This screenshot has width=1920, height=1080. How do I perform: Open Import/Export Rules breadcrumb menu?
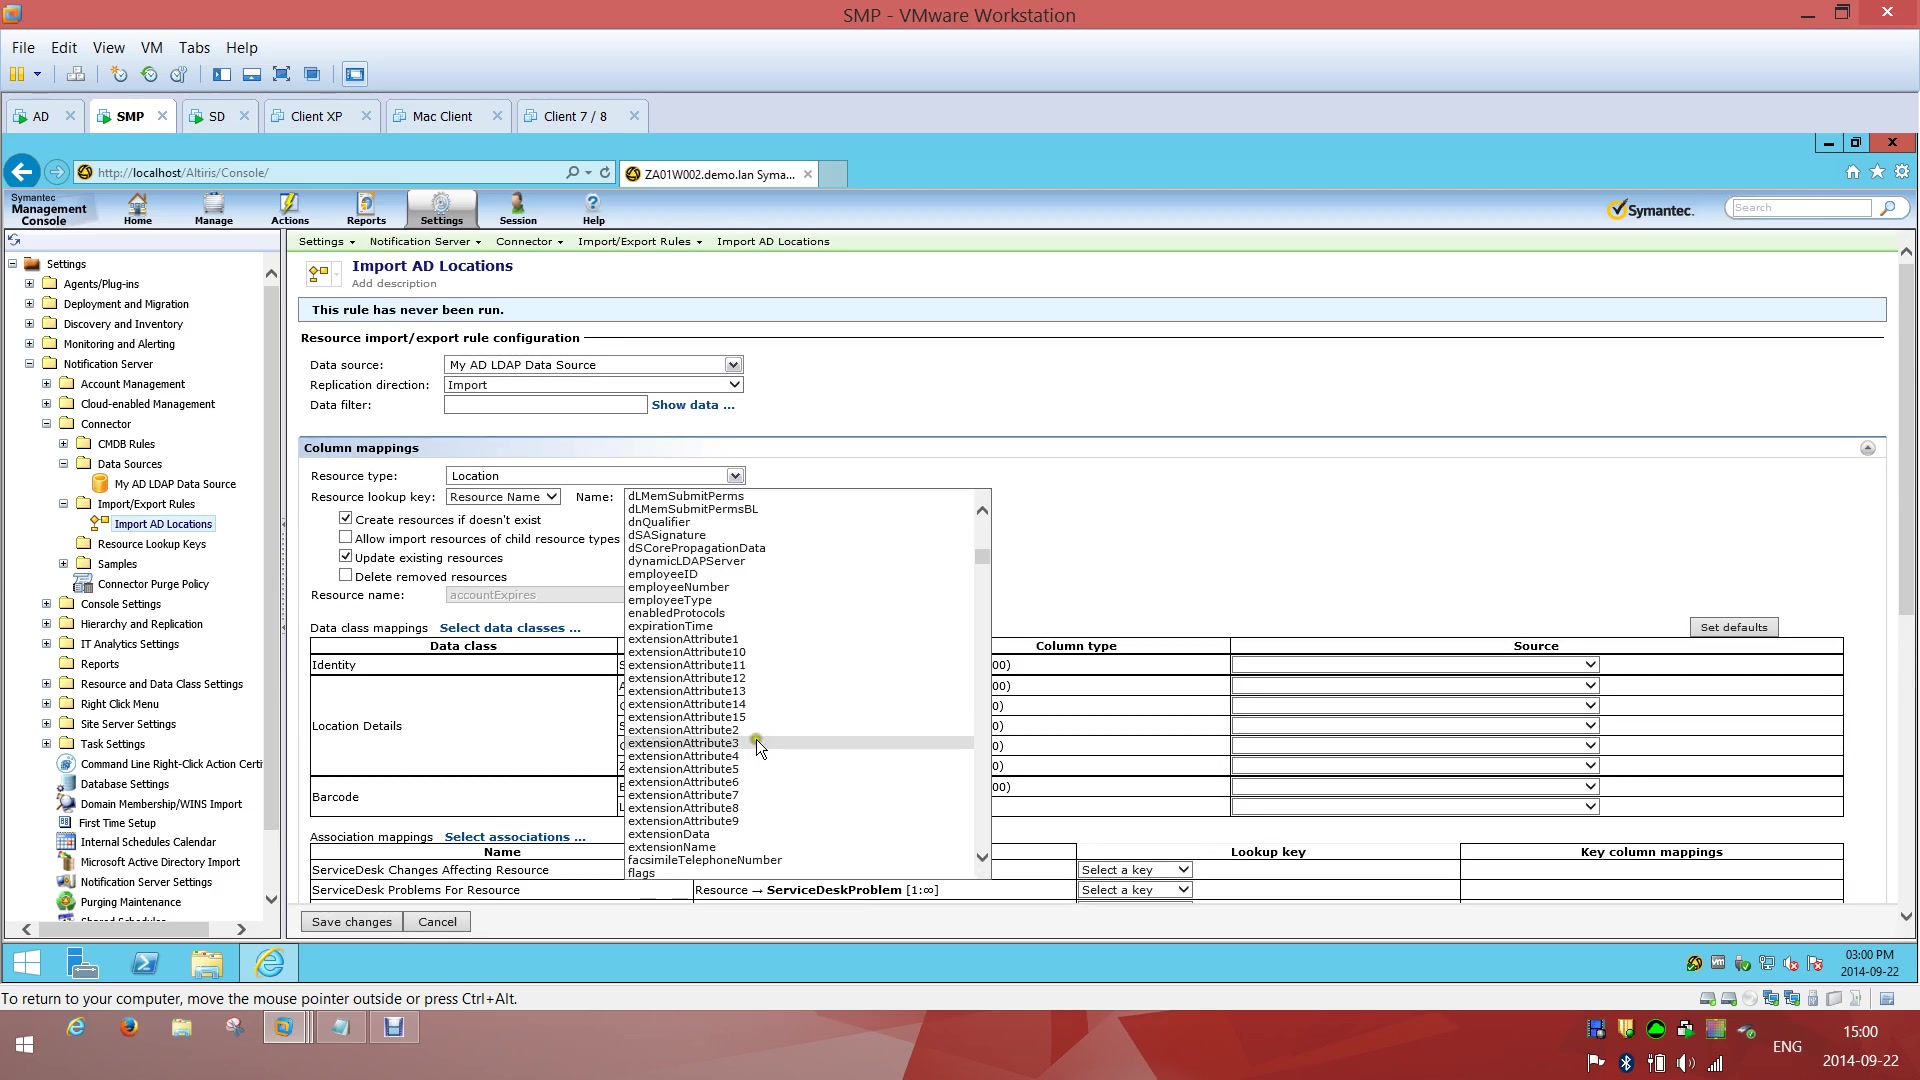[640, 241]
